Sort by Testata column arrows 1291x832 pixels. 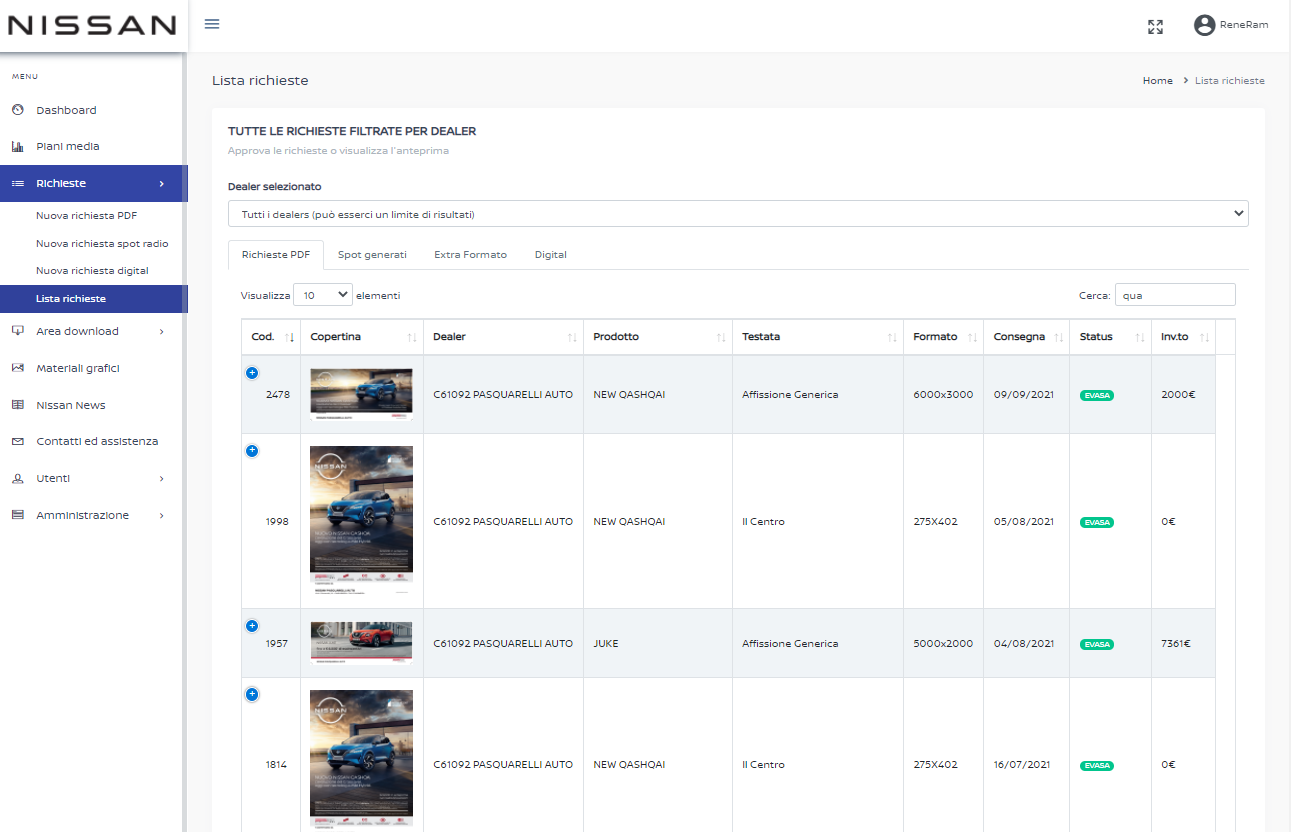pos(892,338)
